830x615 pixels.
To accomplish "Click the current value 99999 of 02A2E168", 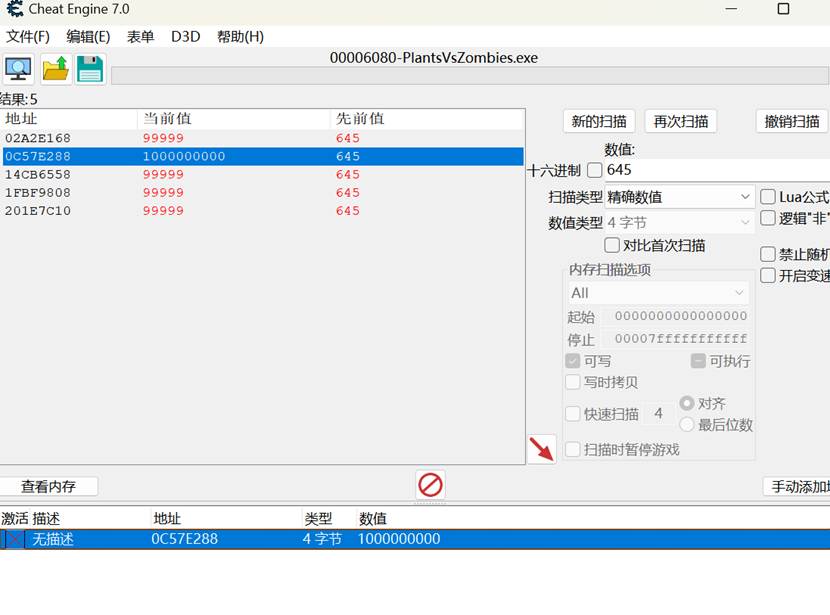I will (163, 138).
